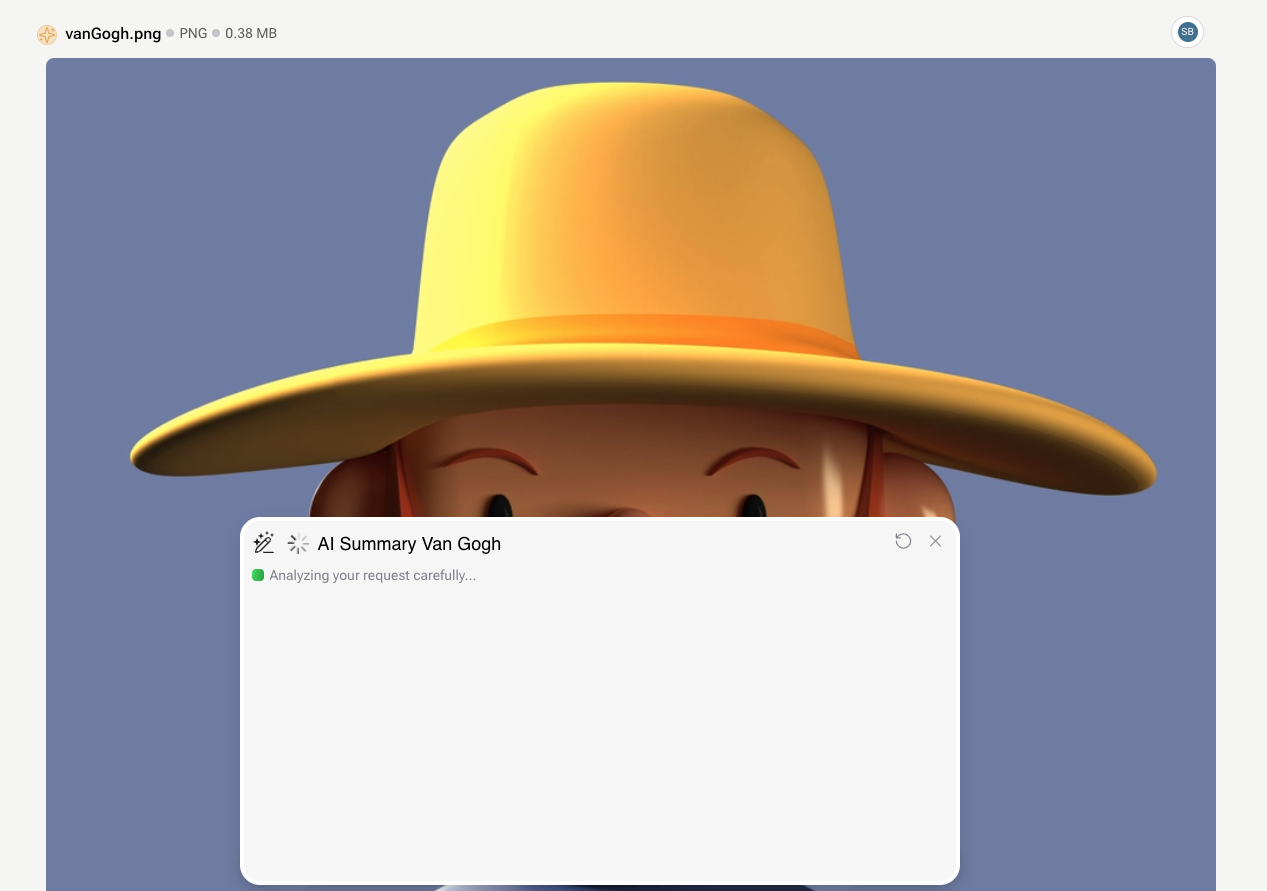Click the blue image background beside the hat
The width and height of the screenshot is (1267, 891).
coord(200,200)
